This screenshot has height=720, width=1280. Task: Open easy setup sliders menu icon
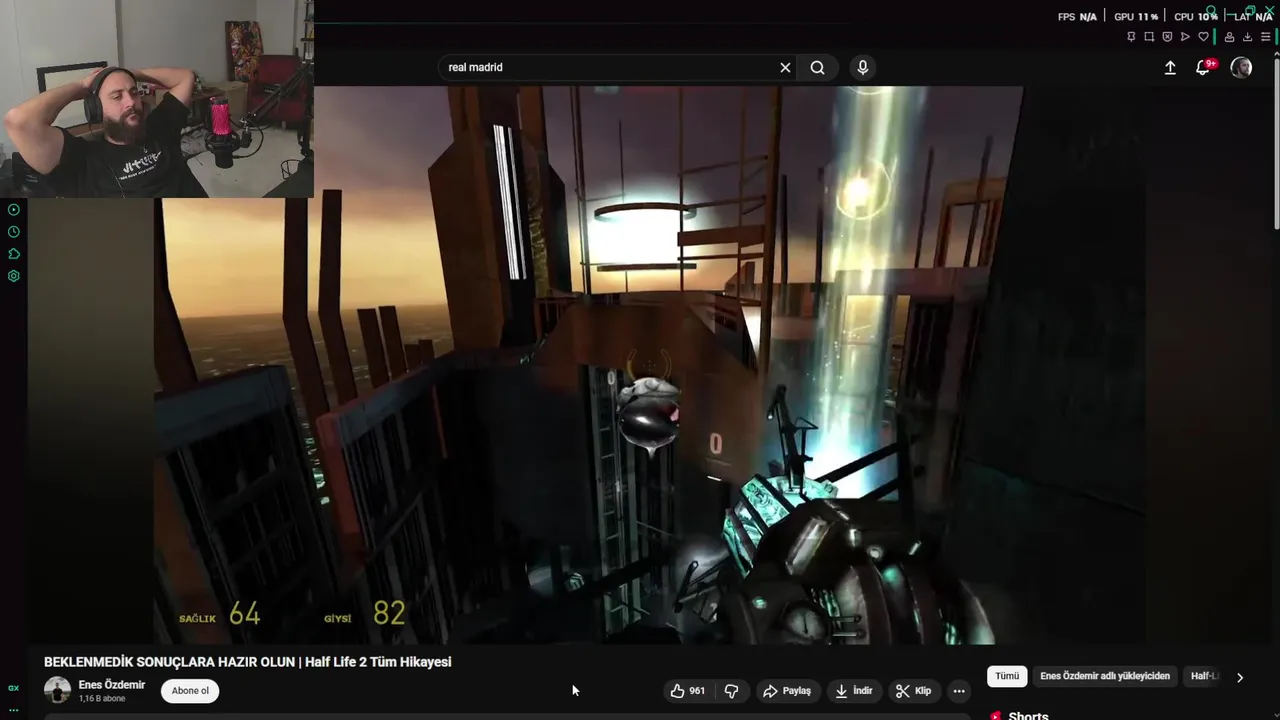[1265, 37]
